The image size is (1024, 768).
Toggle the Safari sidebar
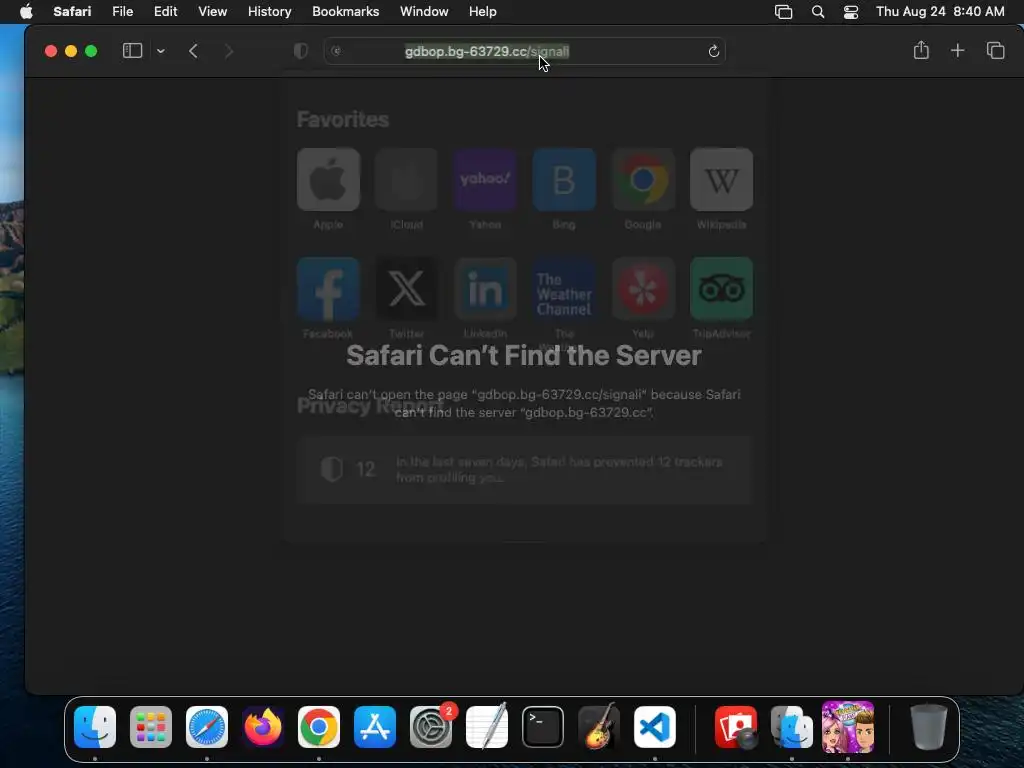(x=133, y=51)
